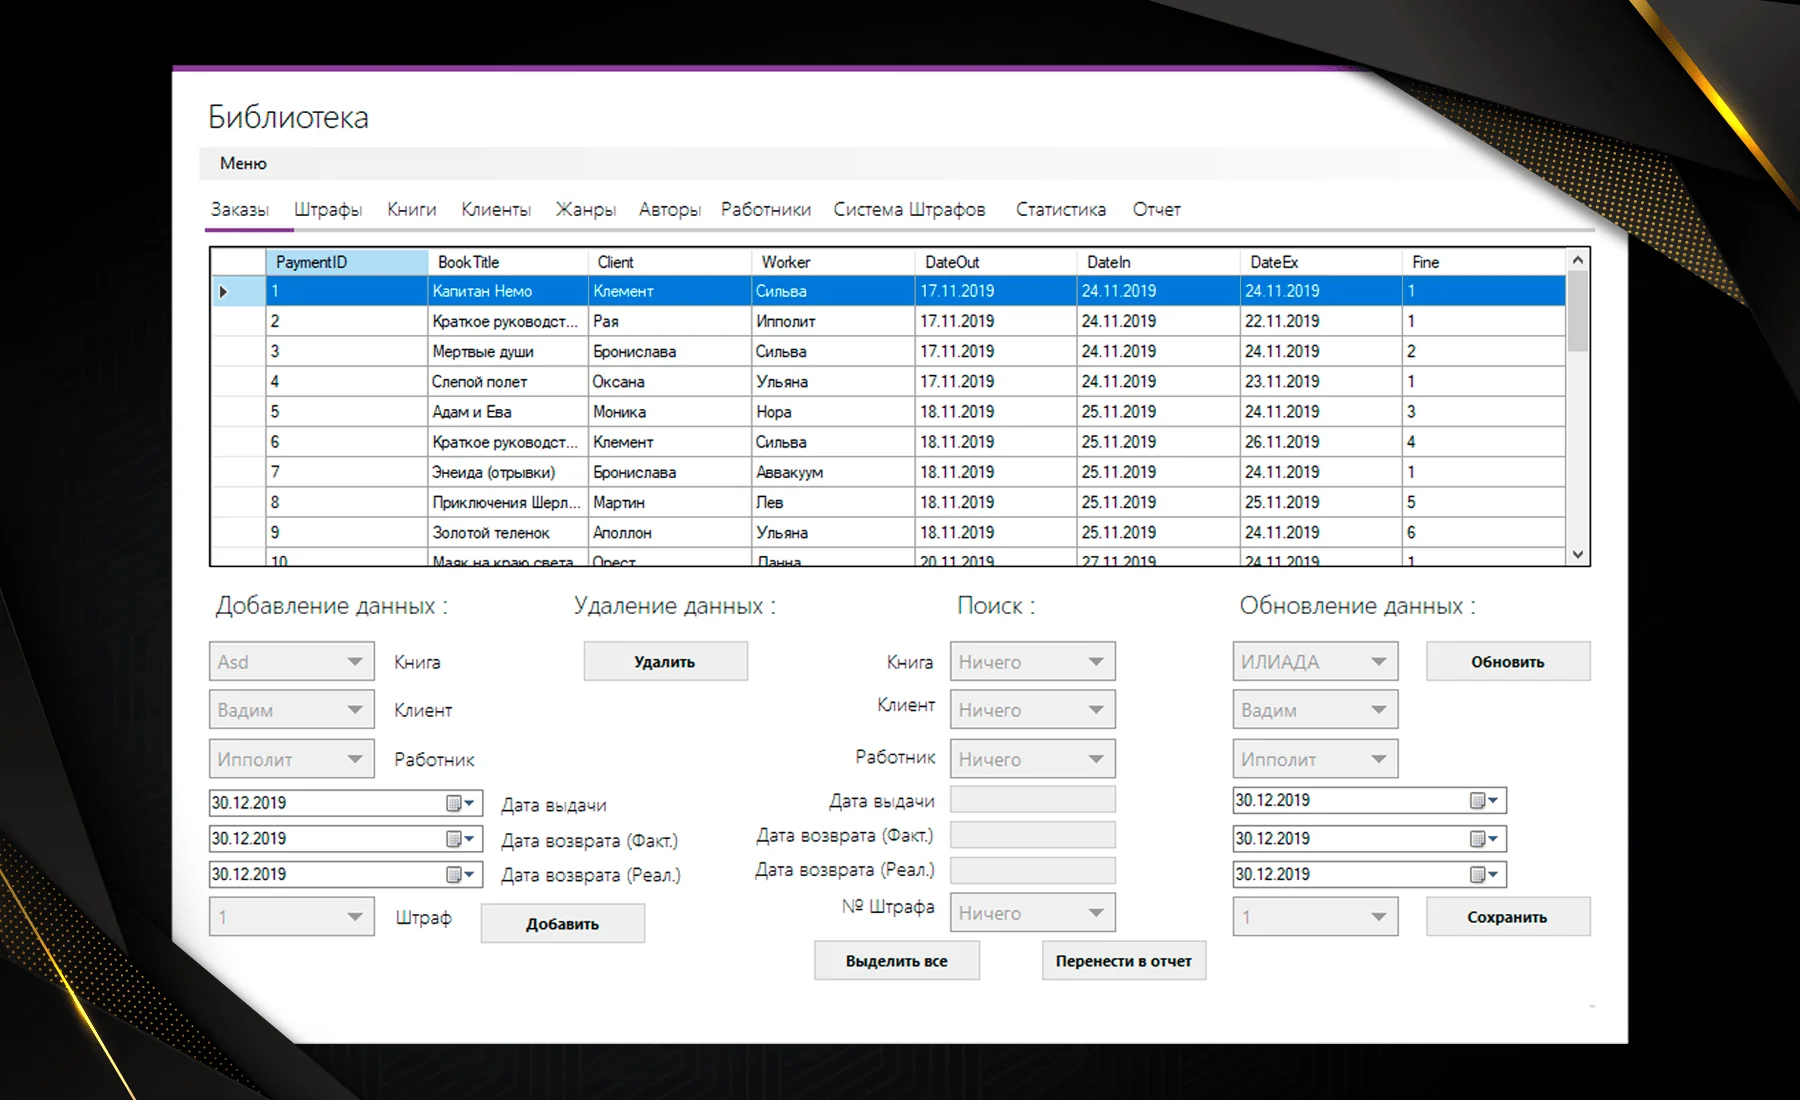
Task: Sort by PaymentID column header
Action: pyautogui.click(x=347, y=262)
